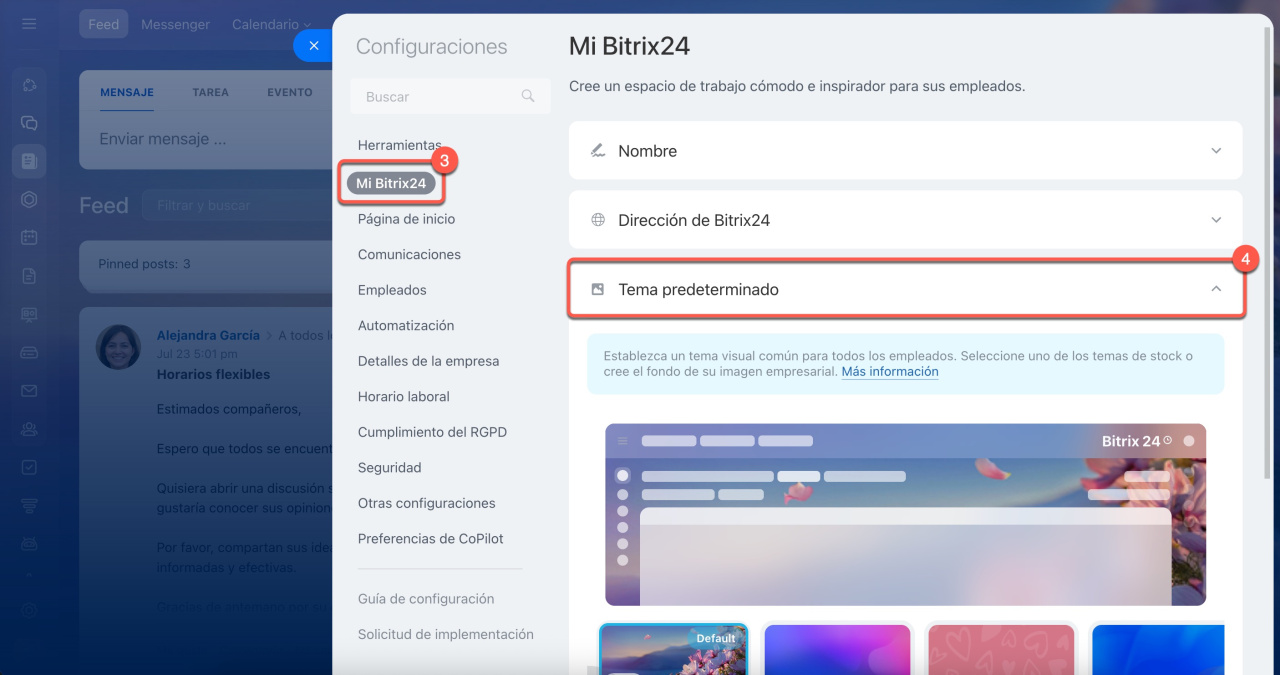Image resolution: width=1280 pixels, height=675 pixels.
Task: Open the chat bubbles icon in sidebar
Action: click(x=29, y=123)
